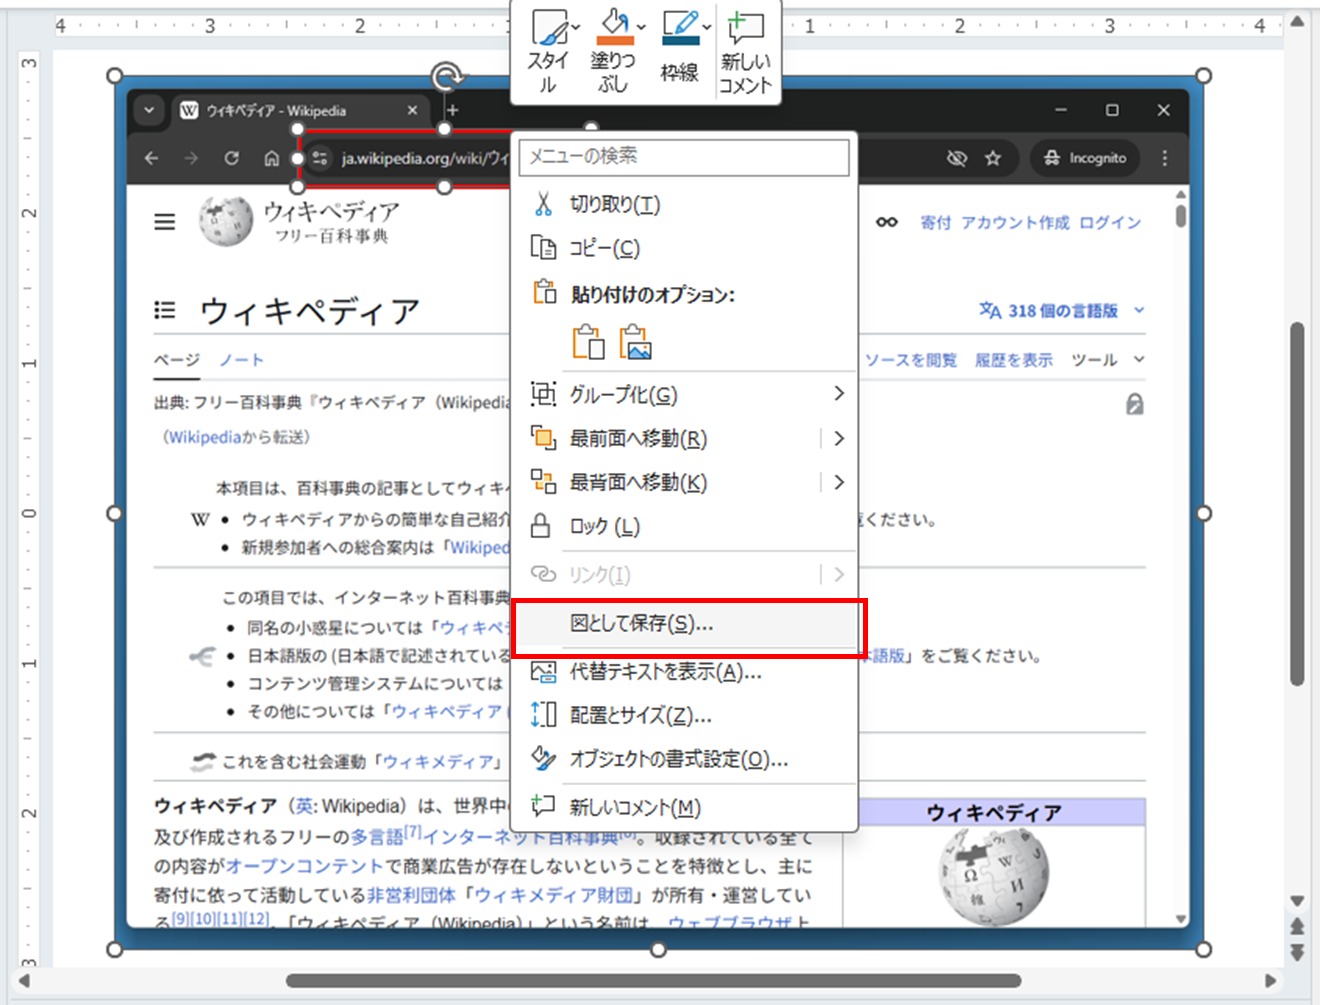Viewport: 1320px width, 1005px height.
Task: Click the menu search field (メニューの検索)
Action: coord(684,156)
